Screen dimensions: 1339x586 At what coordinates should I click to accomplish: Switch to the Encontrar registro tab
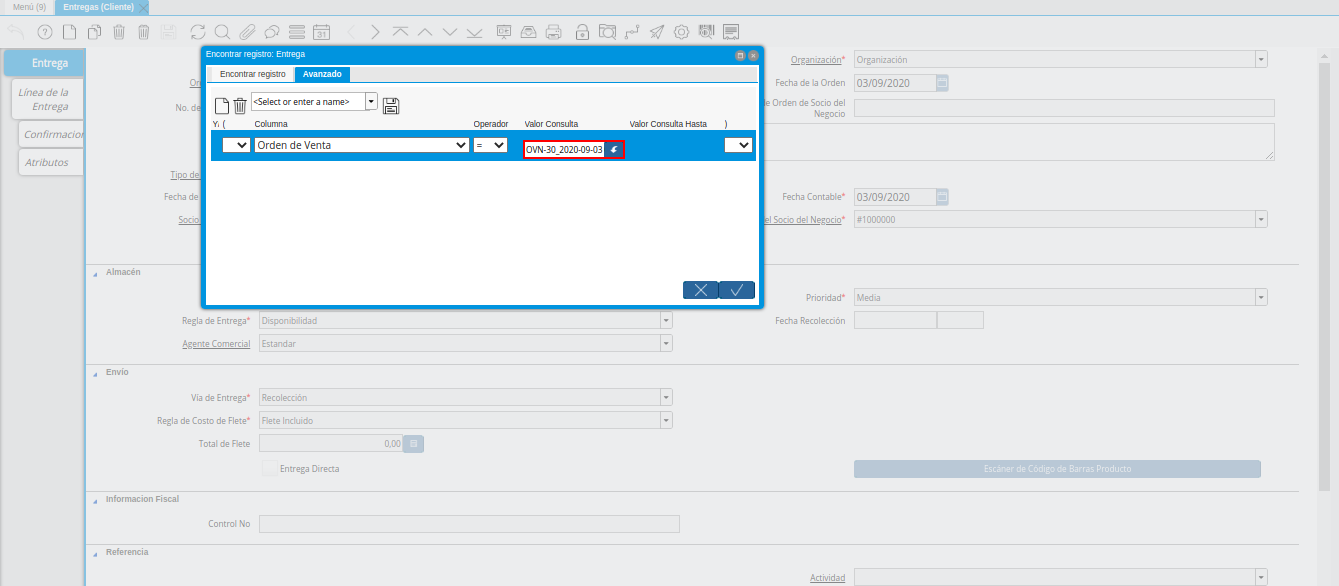pos(252,74)
